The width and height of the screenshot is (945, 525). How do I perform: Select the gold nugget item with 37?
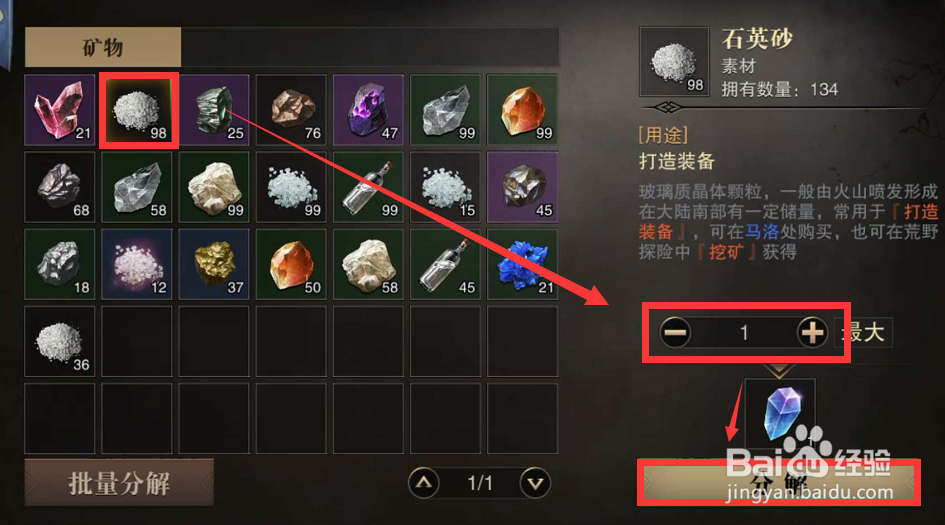[x=214, y=264]
